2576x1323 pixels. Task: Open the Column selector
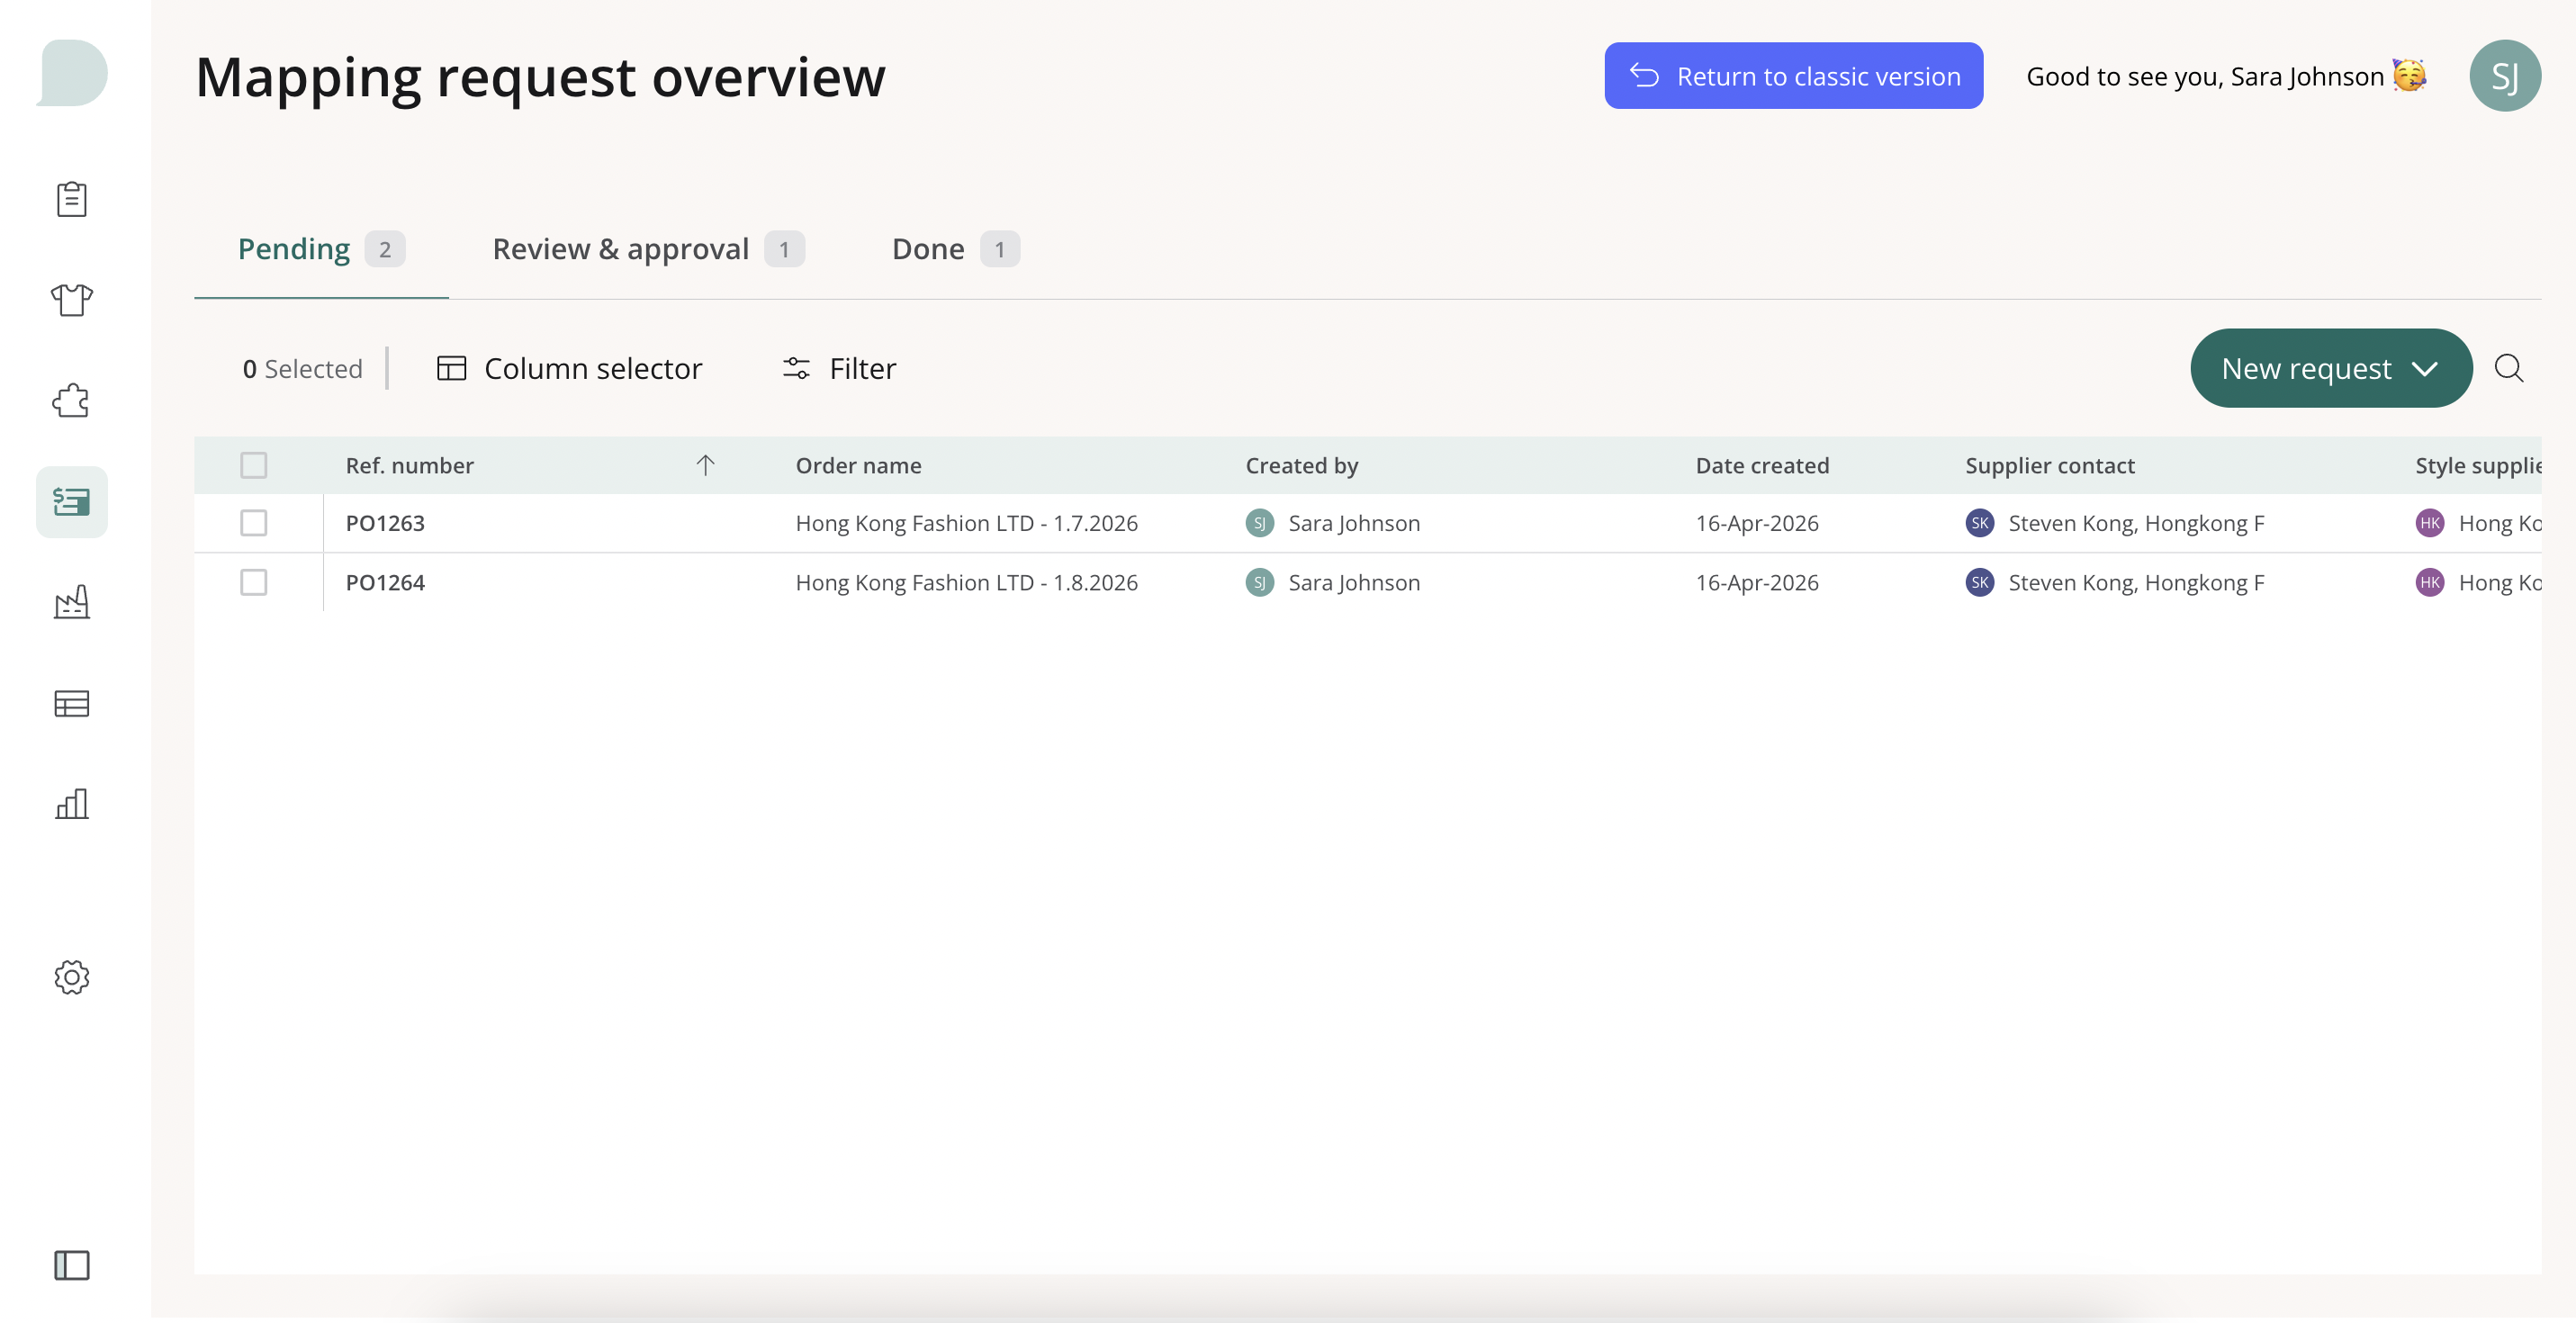[x=569, y=369]
